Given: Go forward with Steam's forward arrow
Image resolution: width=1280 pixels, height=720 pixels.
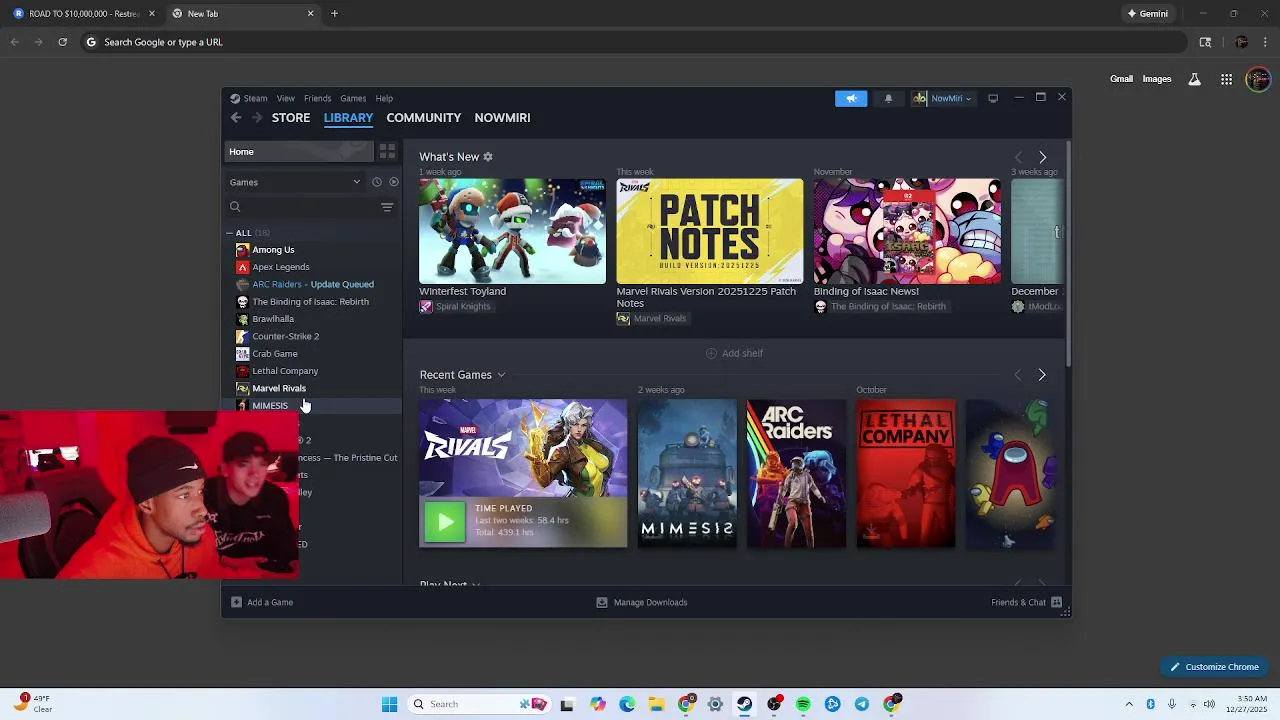Looking at the screenshot, I should [257, 117].
